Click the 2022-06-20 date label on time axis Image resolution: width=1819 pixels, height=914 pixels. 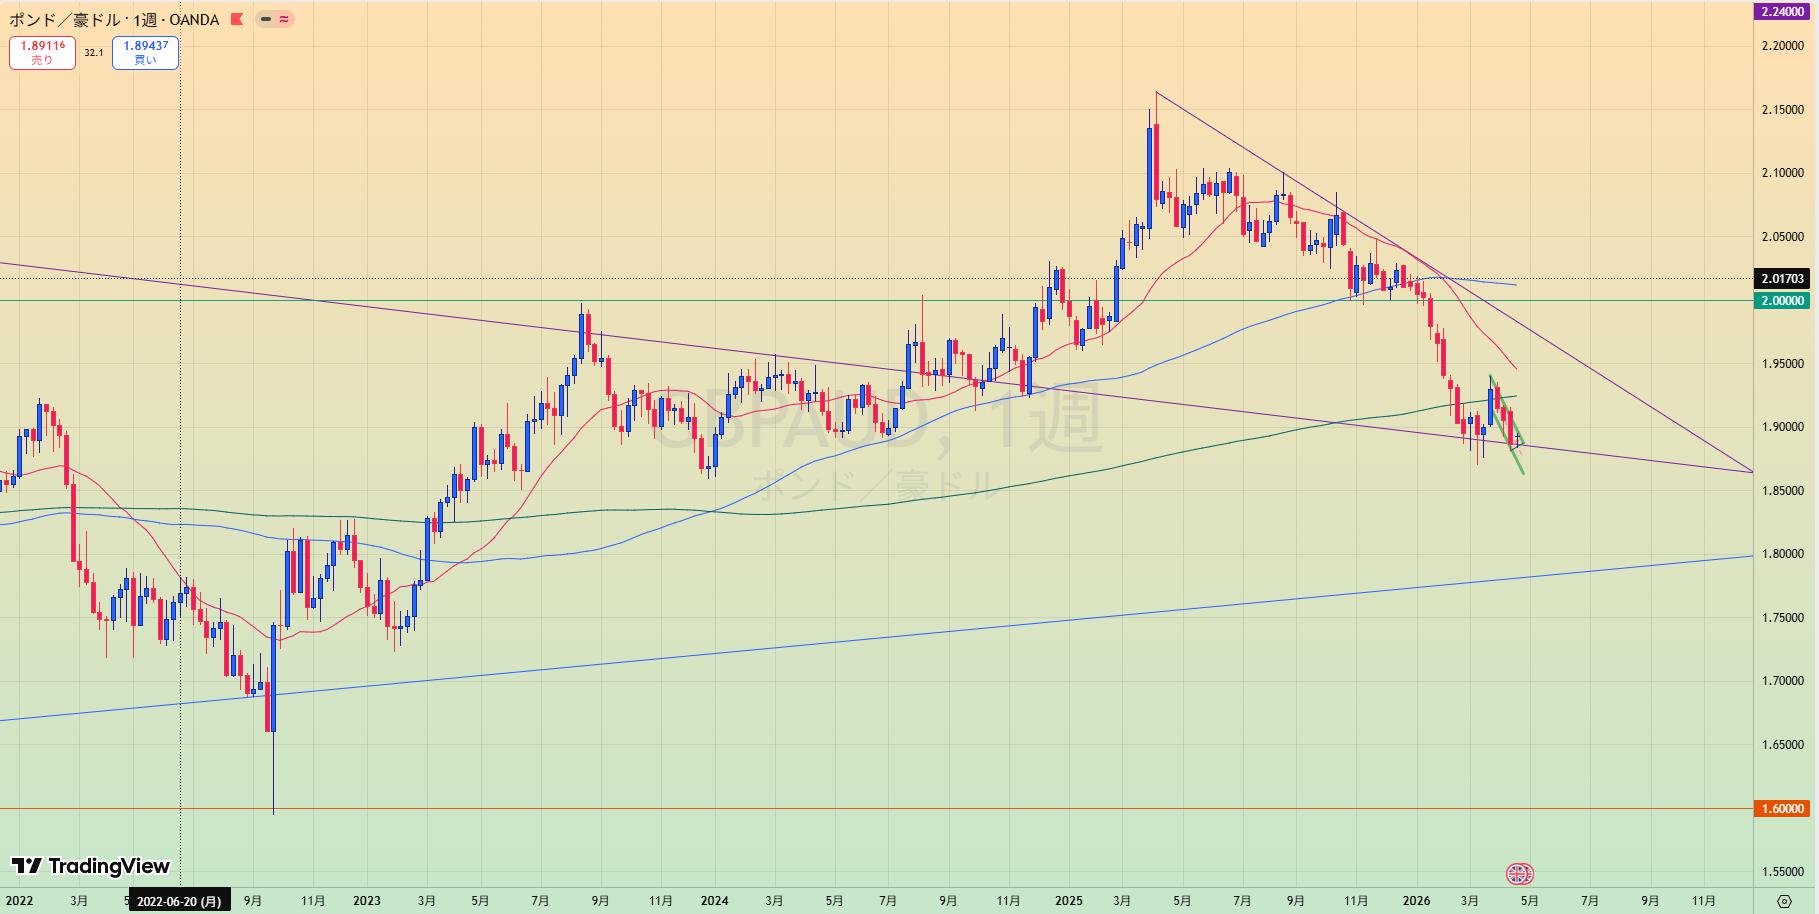180,901
